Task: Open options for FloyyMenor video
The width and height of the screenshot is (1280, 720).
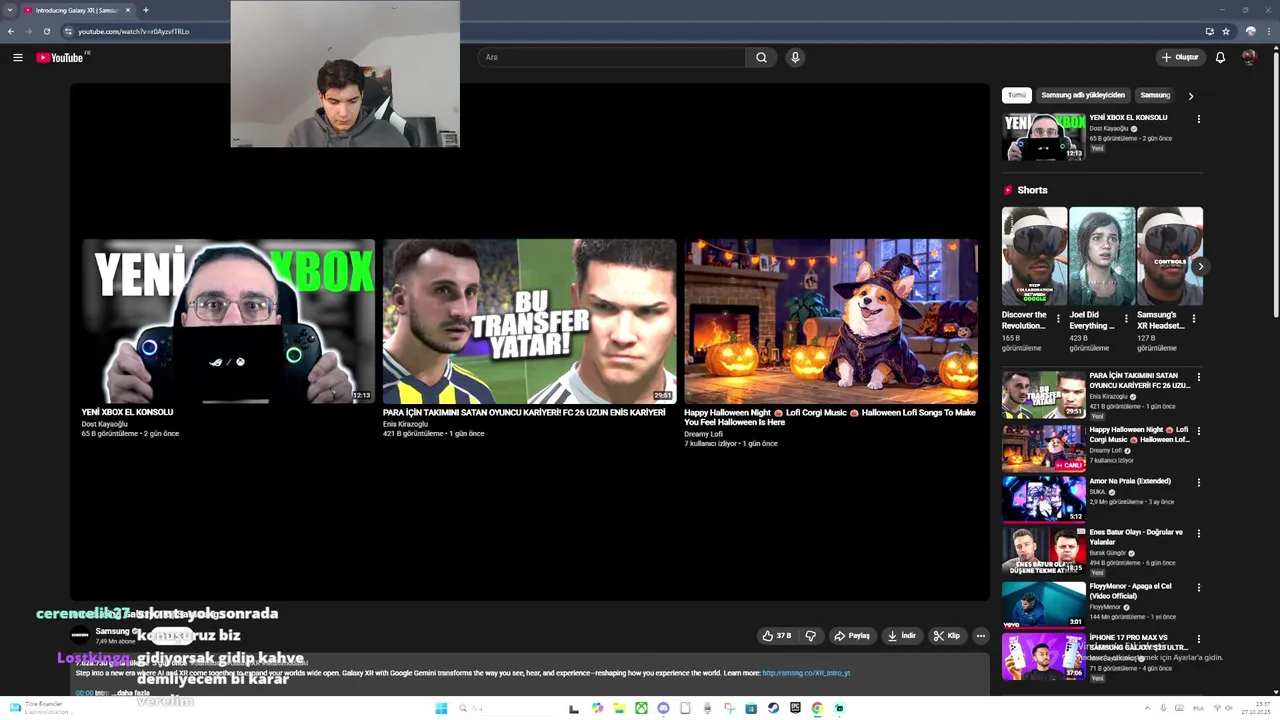Action: click(1198, 588)
